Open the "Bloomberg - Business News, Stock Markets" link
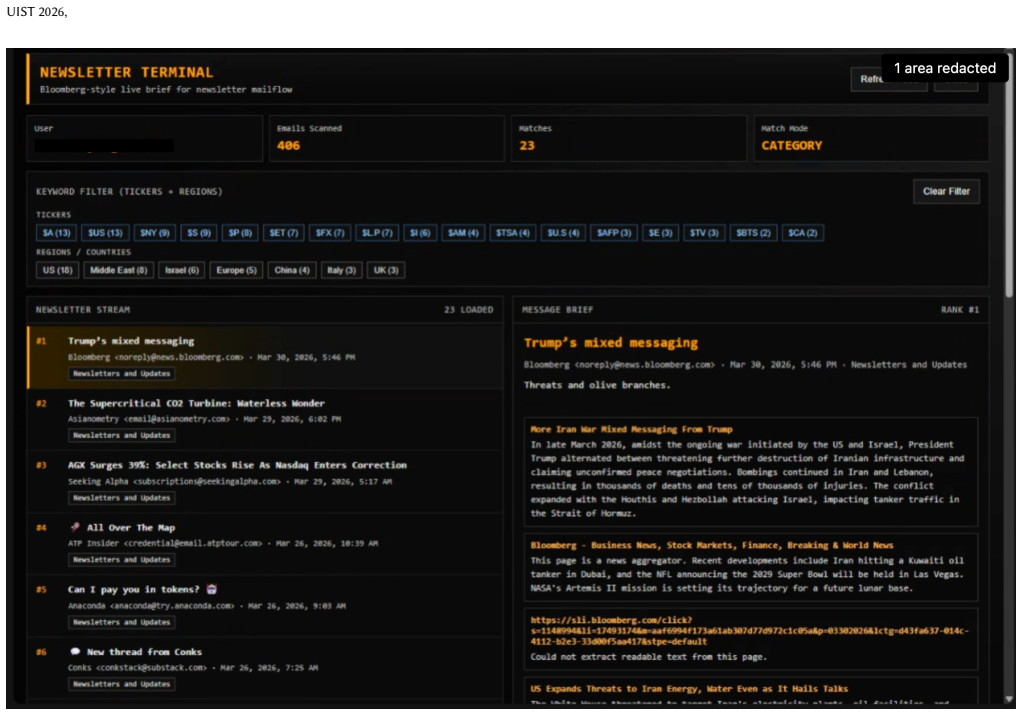 [712, 546]
